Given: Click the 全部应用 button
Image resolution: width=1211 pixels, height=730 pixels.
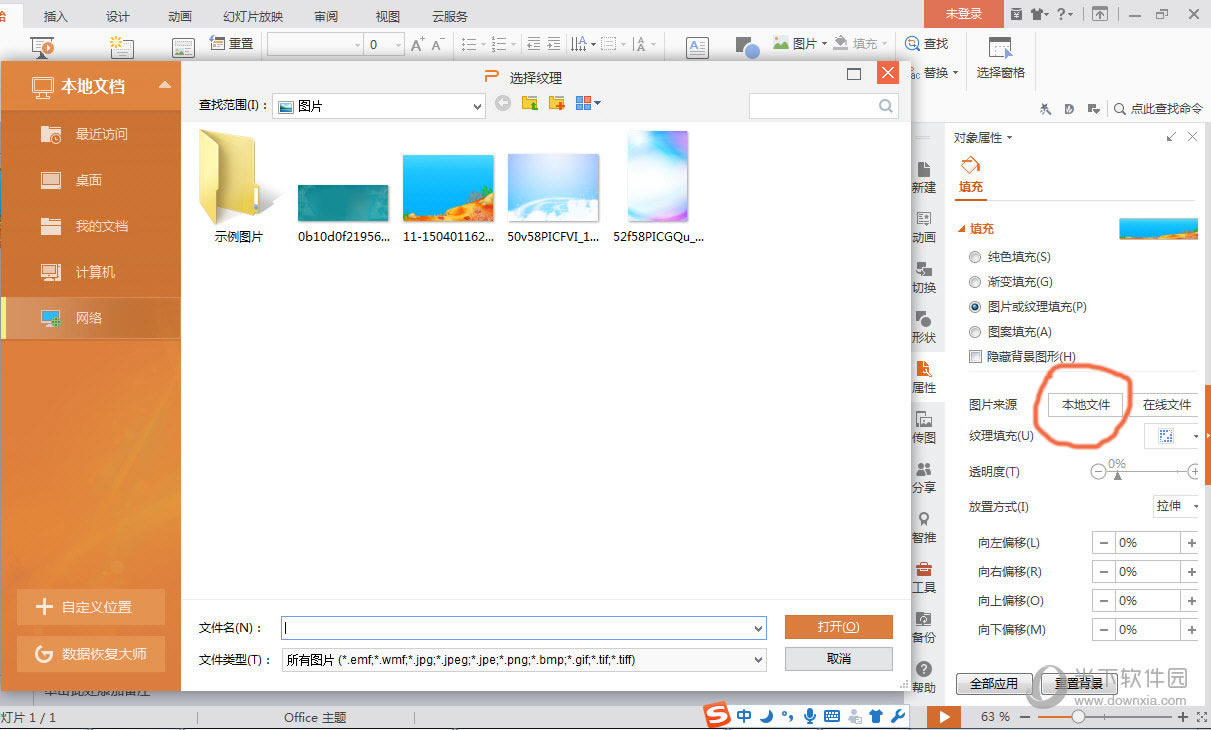Looking at the screenshot, I should coord(993,684).
